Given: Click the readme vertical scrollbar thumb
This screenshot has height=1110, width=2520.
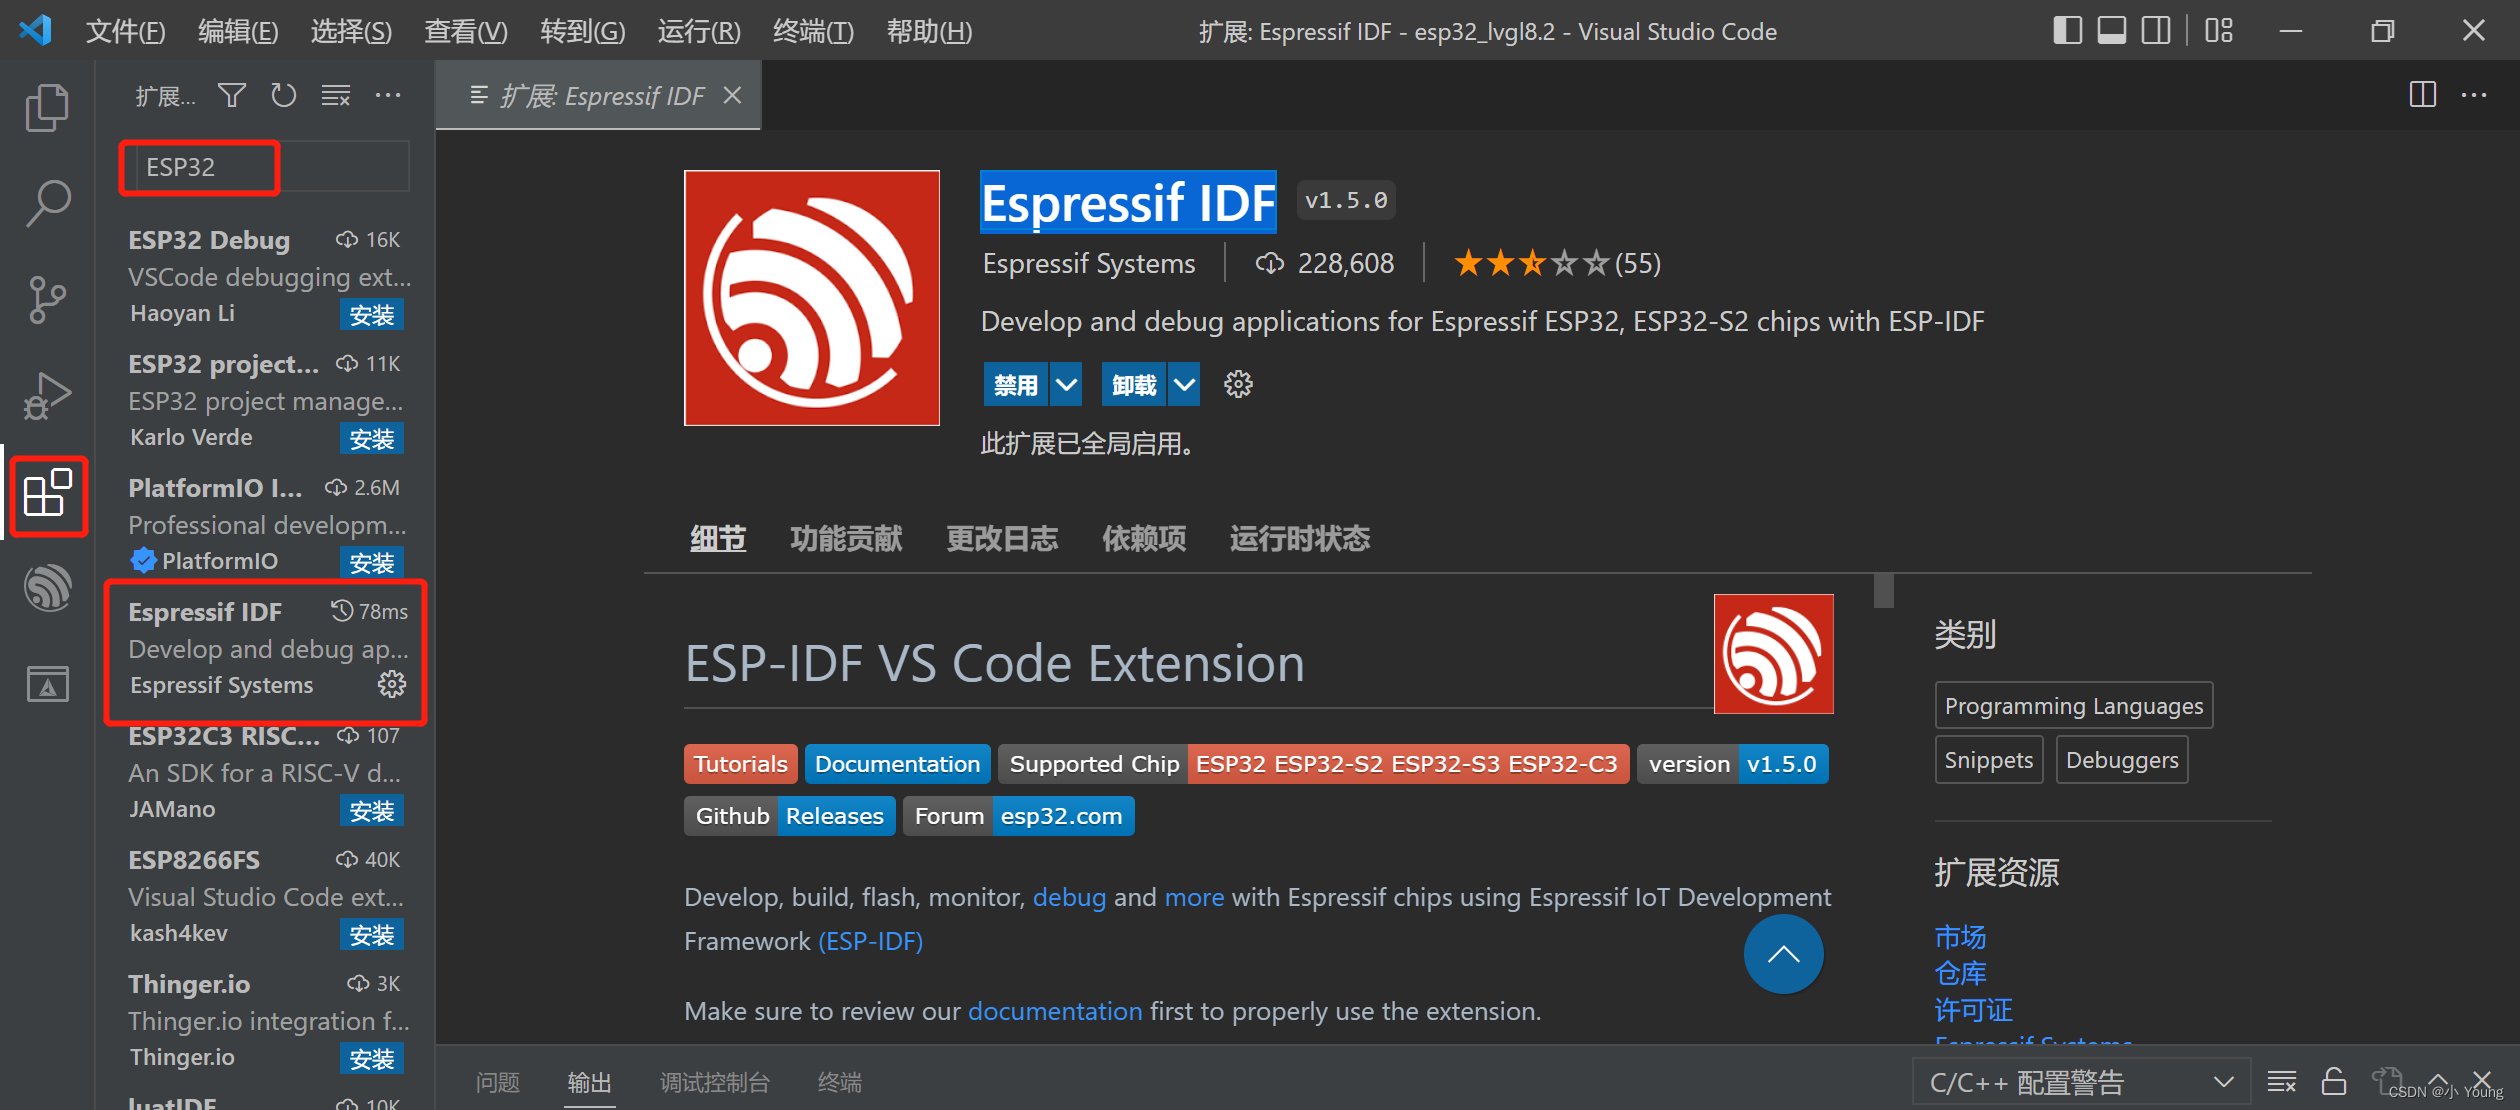Looking at the screenshot, I should 1883,590.
